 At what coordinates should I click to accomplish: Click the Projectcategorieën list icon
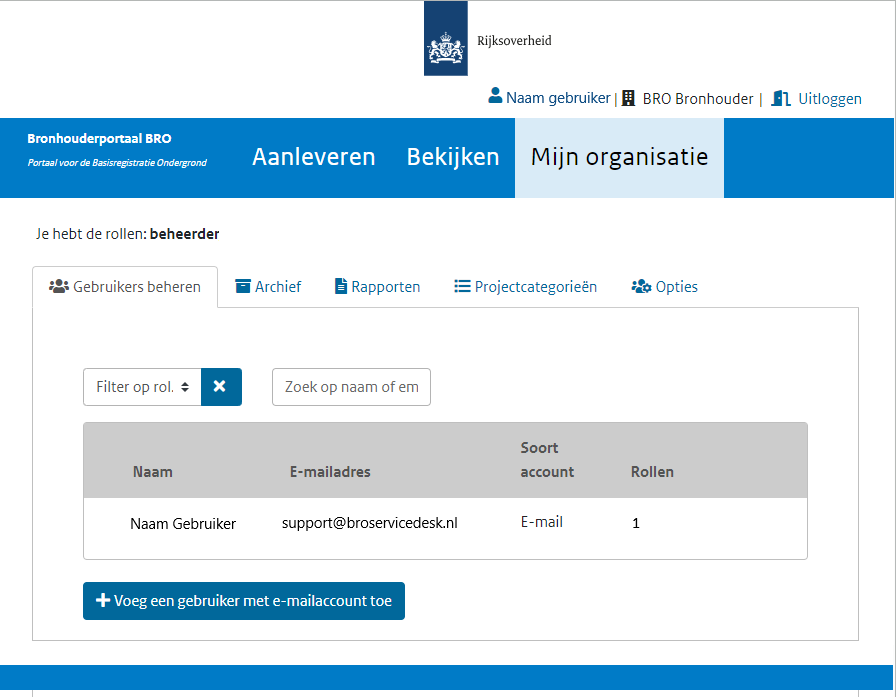coord(462,286)
